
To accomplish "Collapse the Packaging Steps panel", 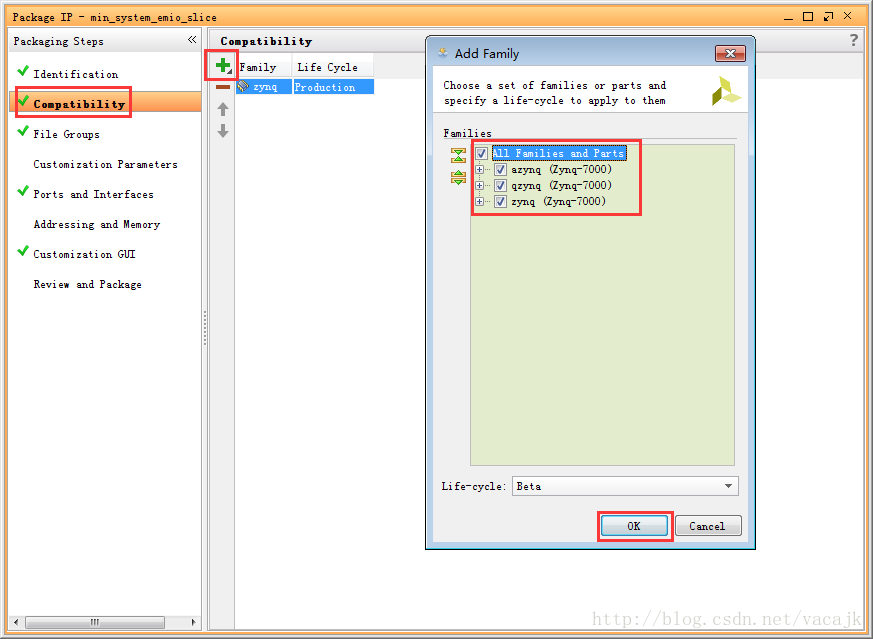I will tap(192, 40).
